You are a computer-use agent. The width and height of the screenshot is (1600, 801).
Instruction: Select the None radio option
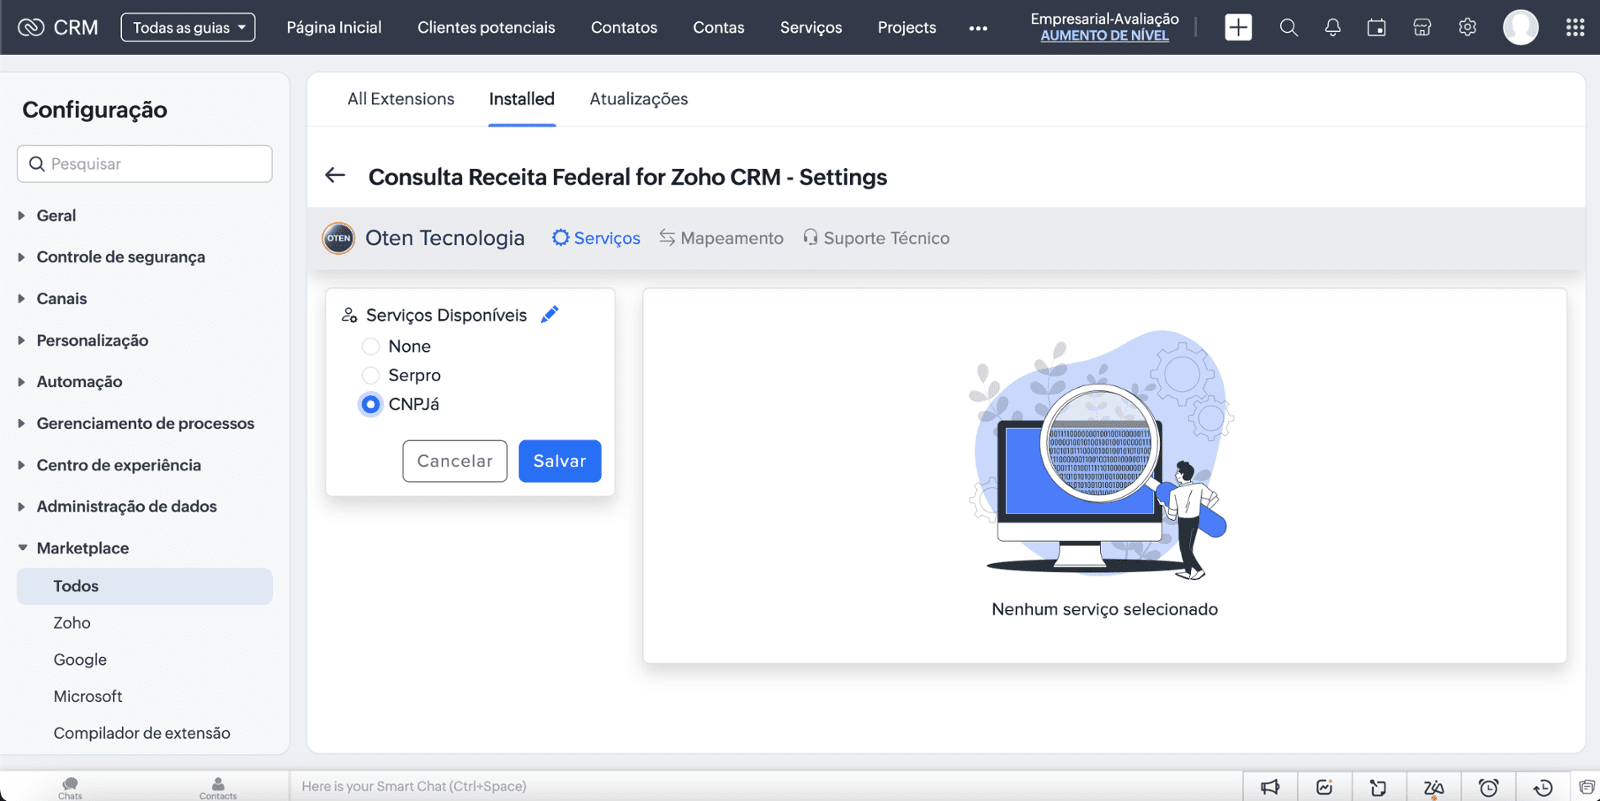[x=371, y=347]
